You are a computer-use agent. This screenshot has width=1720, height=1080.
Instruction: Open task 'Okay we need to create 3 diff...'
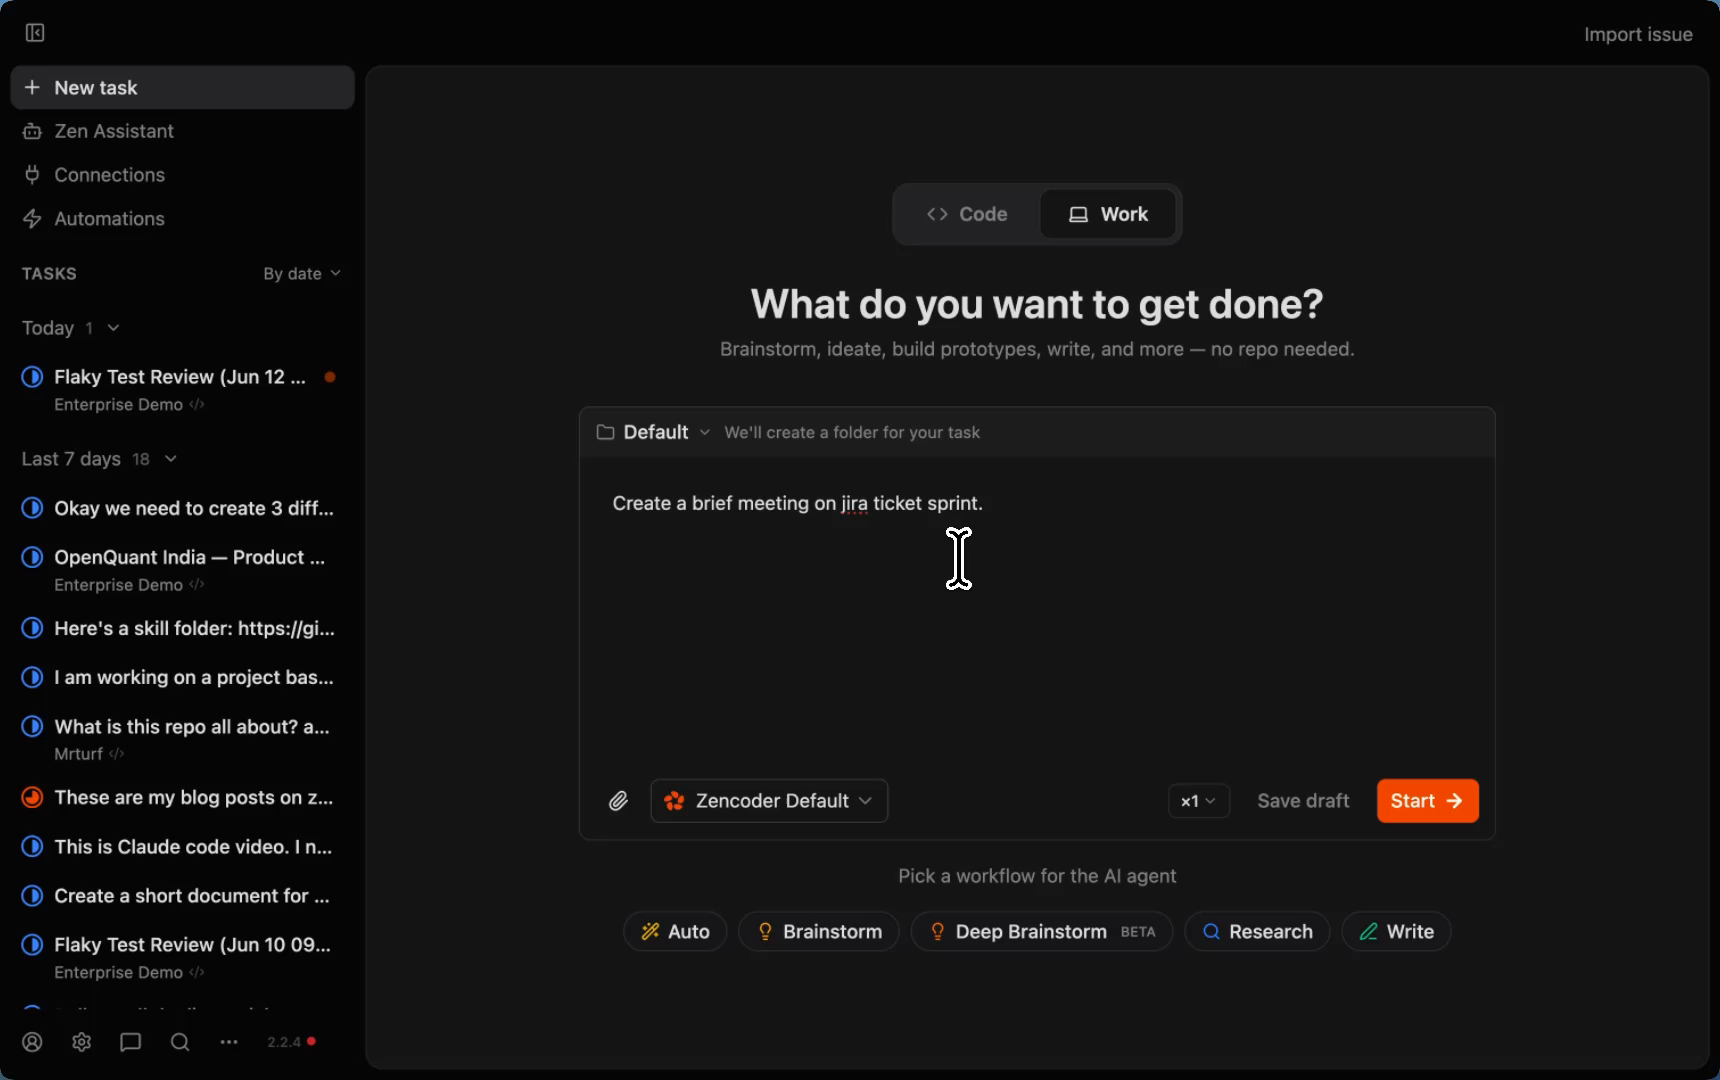point(194,508)
